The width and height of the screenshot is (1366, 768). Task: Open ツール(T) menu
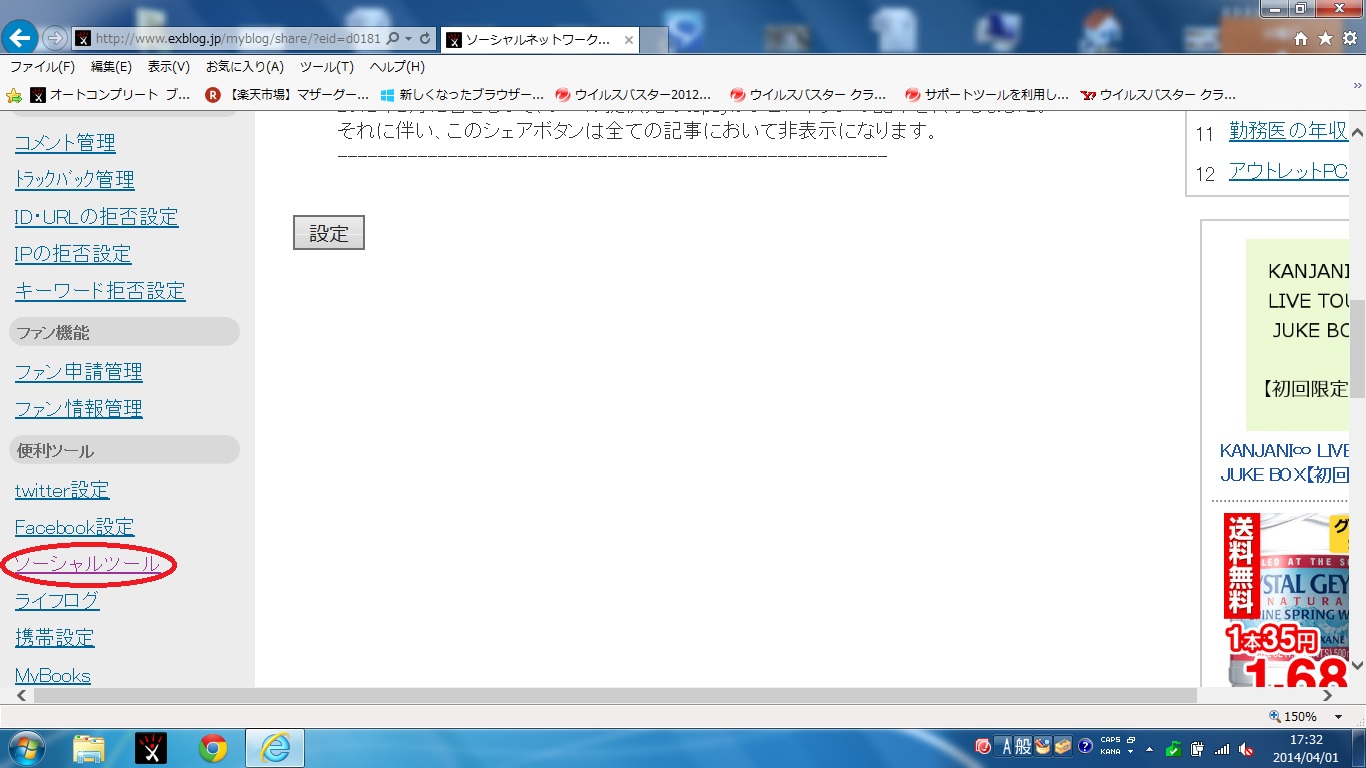click(x=327, y=67)
